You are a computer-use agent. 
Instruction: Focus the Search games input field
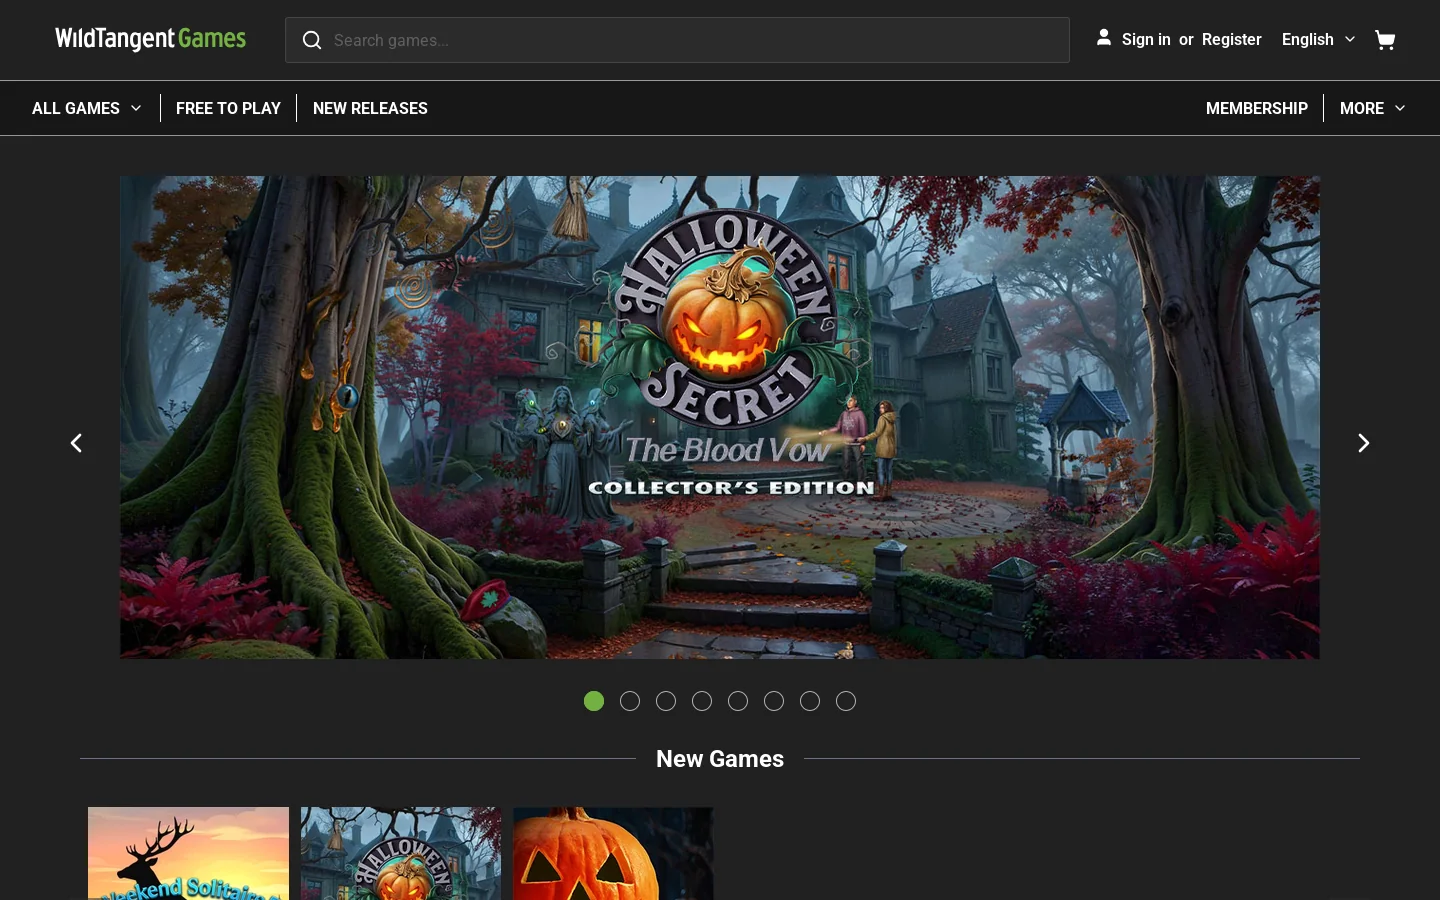click(677, 40)
